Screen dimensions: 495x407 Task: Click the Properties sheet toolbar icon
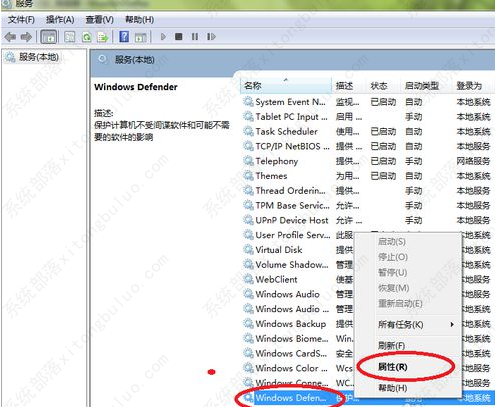(x=70, y=37)
